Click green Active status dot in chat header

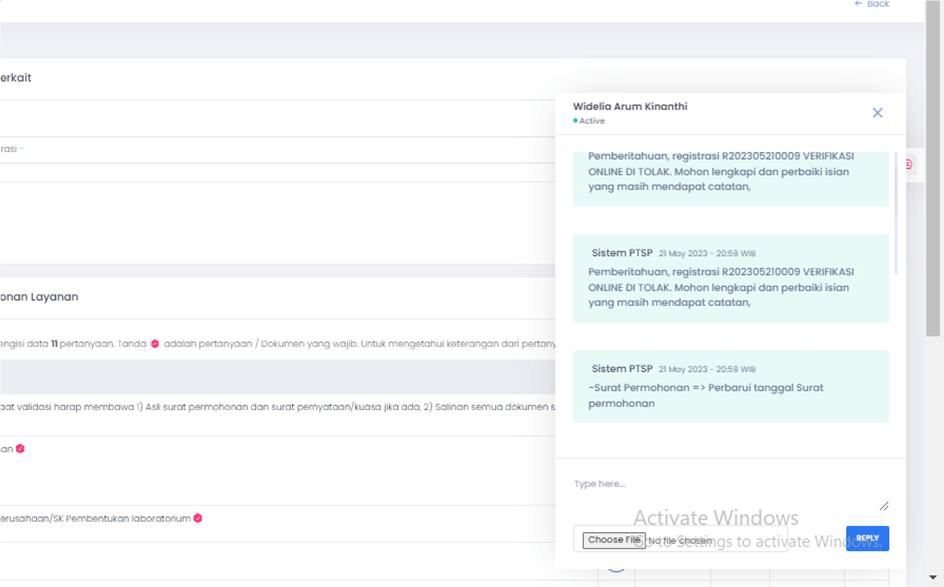coord(576,121)
